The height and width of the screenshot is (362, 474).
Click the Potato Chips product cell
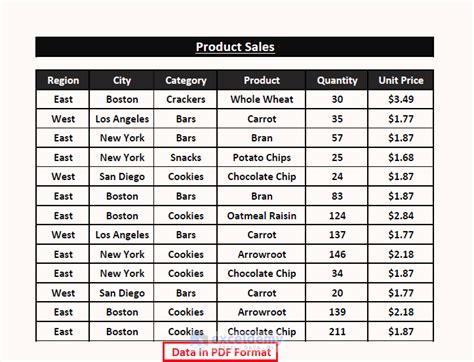coord(262,157)
